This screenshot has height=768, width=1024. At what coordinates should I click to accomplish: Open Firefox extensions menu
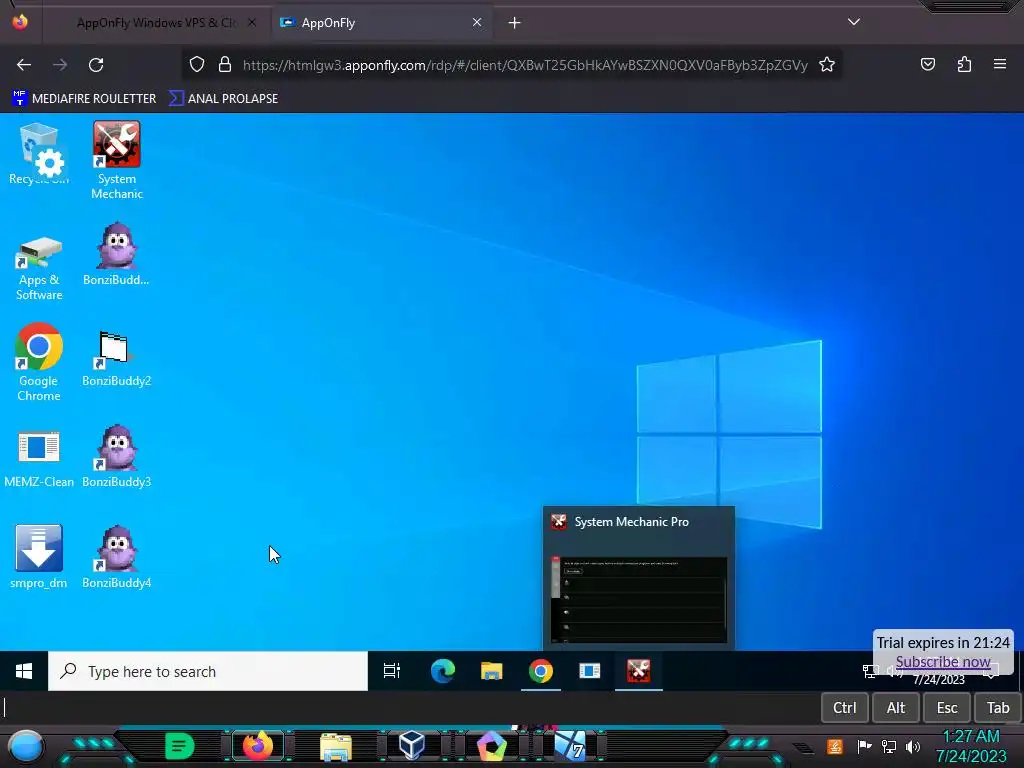[x=964, y=65]
